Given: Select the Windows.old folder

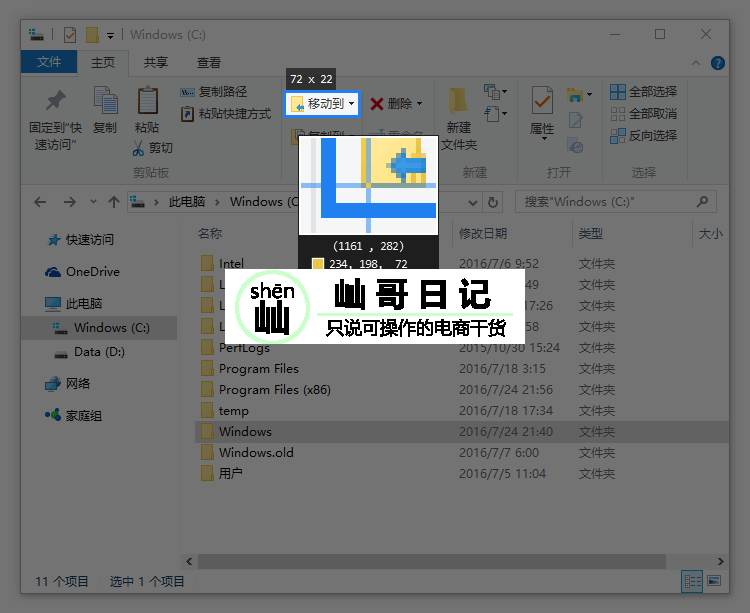Looking at the screenshot, I should (247, 453).
